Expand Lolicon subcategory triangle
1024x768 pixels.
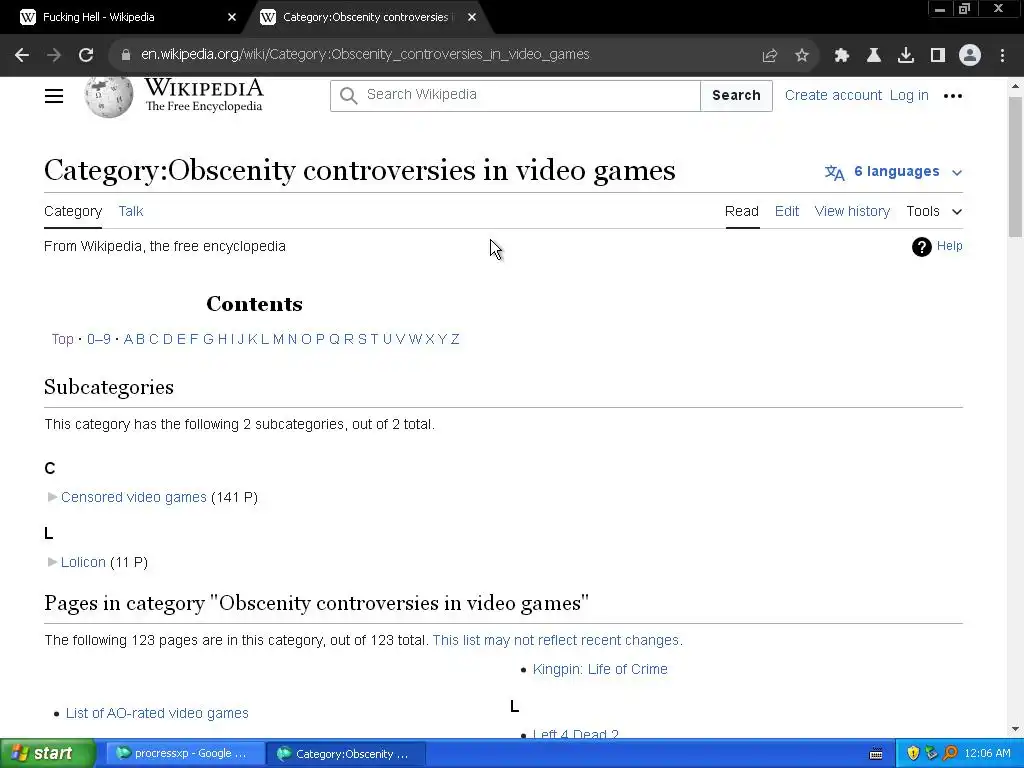pos(52,562)
